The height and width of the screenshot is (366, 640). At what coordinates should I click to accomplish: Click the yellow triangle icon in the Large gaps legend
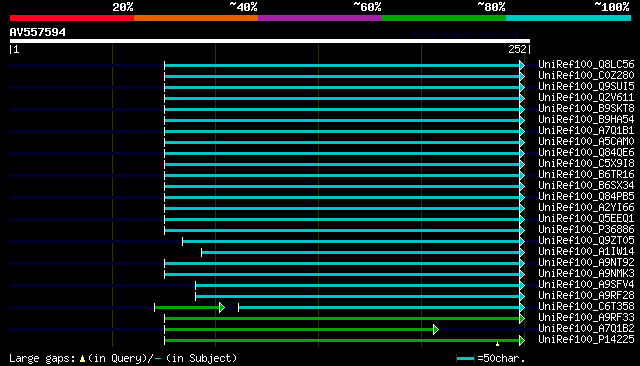point(82,359)
